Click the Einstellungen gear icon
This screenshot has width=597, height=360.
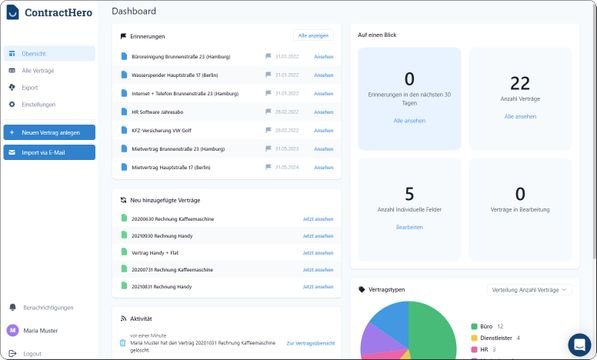click(12, 104)
